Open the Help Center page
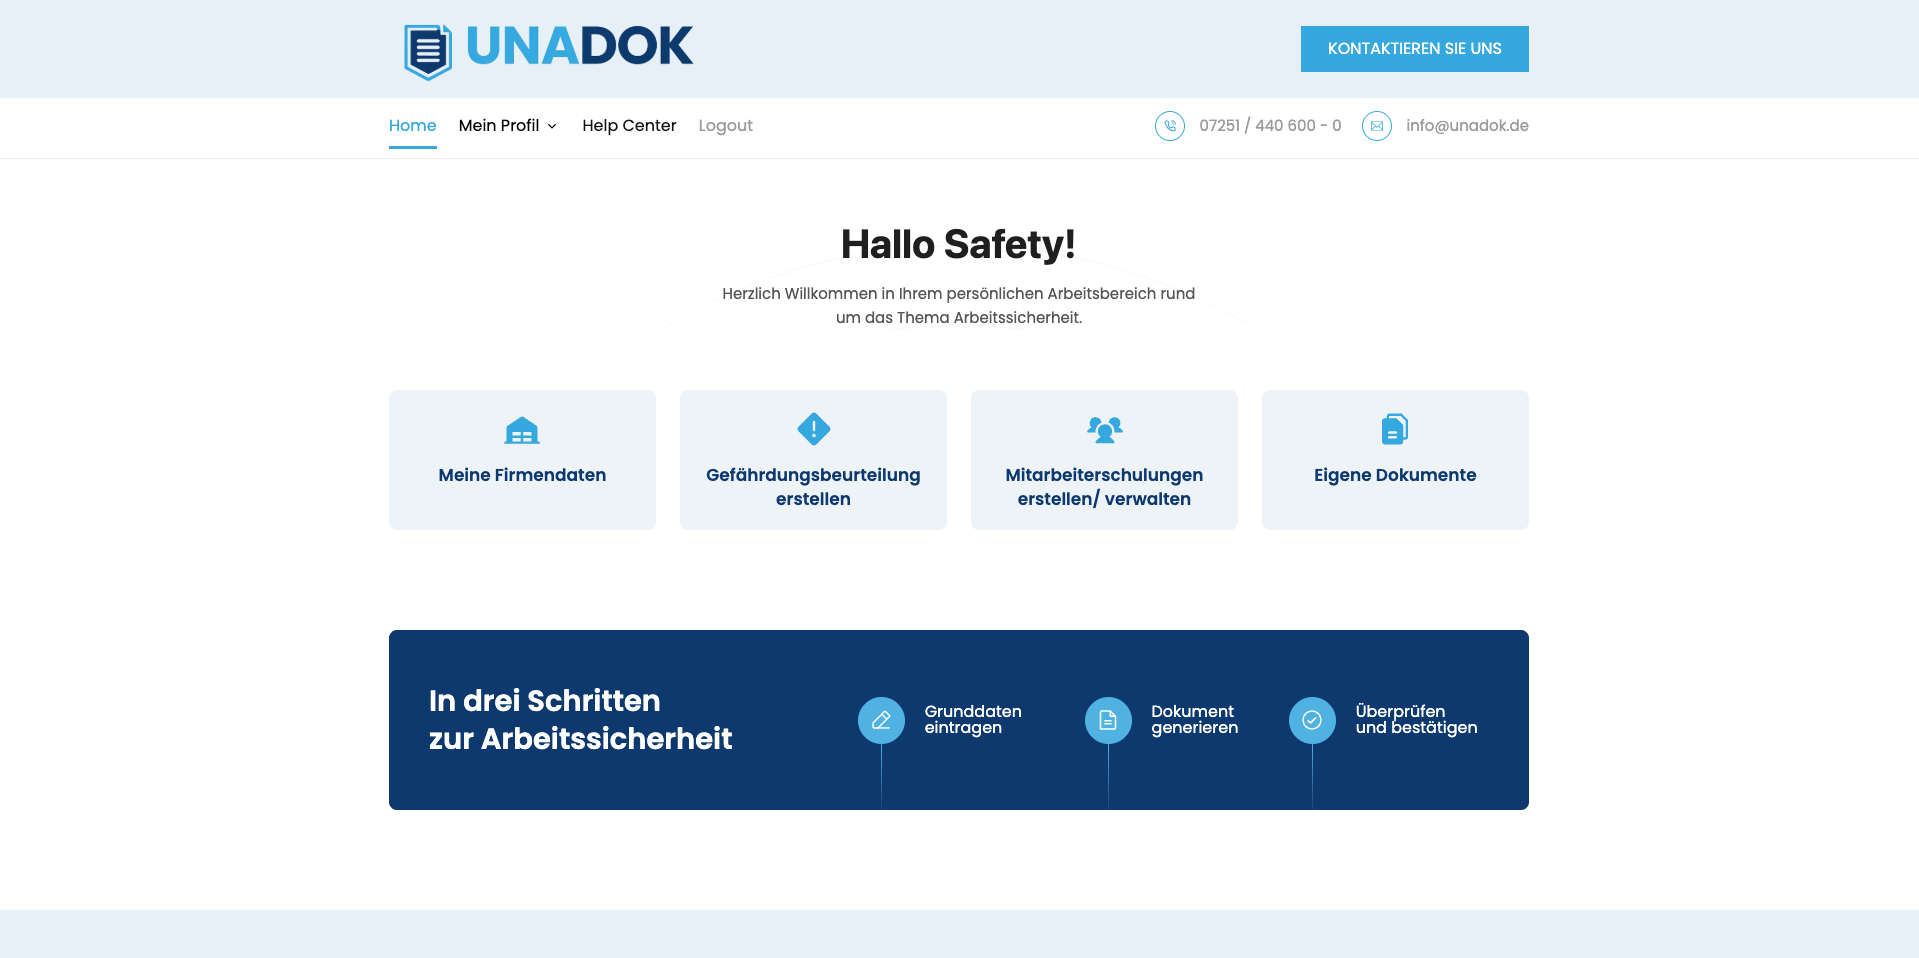 click(629, 126)
